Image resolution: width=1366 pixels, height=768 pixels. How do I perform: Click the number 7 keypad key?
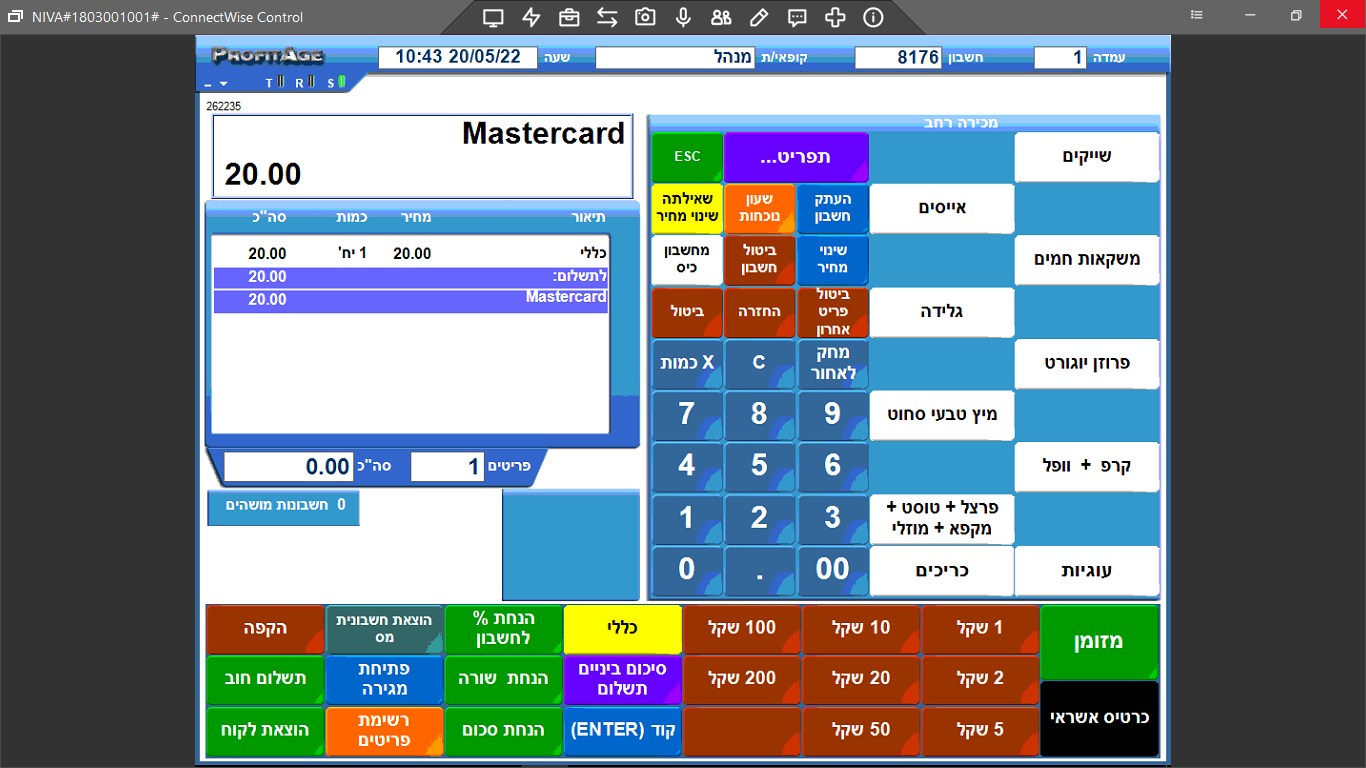click(687, 415)
